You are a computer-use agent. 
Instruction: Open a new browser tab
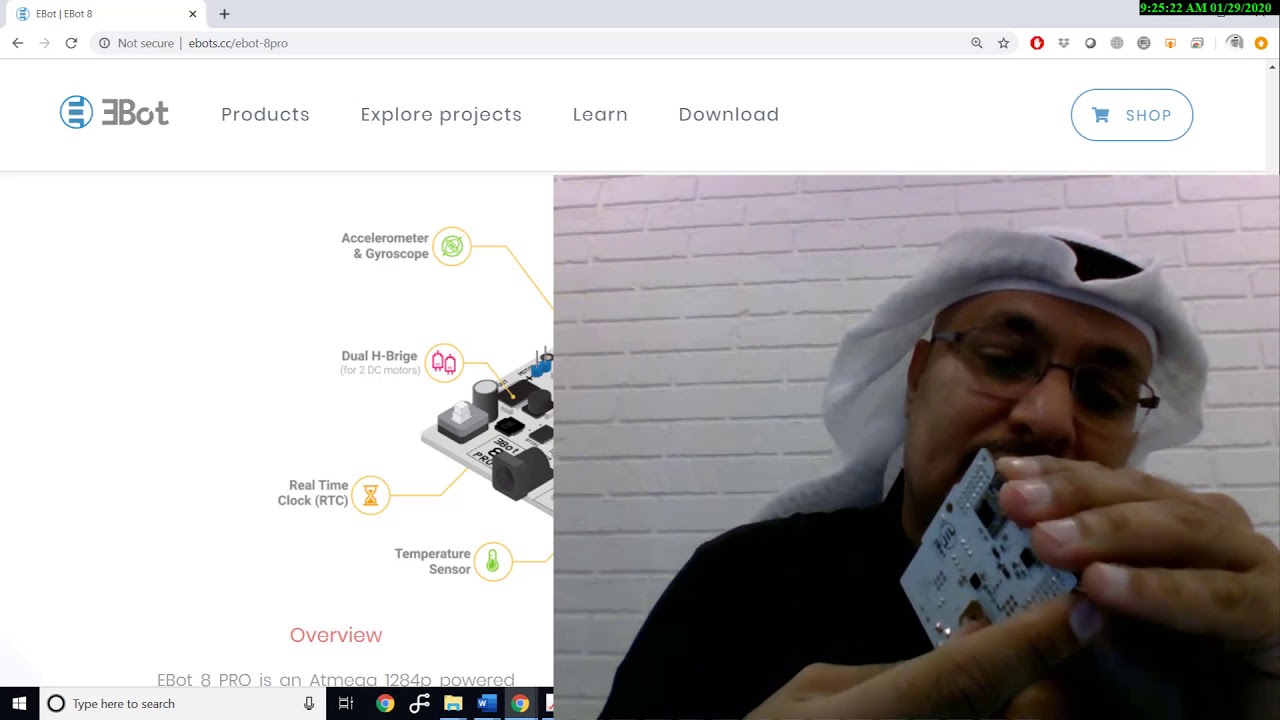(224, 14)
